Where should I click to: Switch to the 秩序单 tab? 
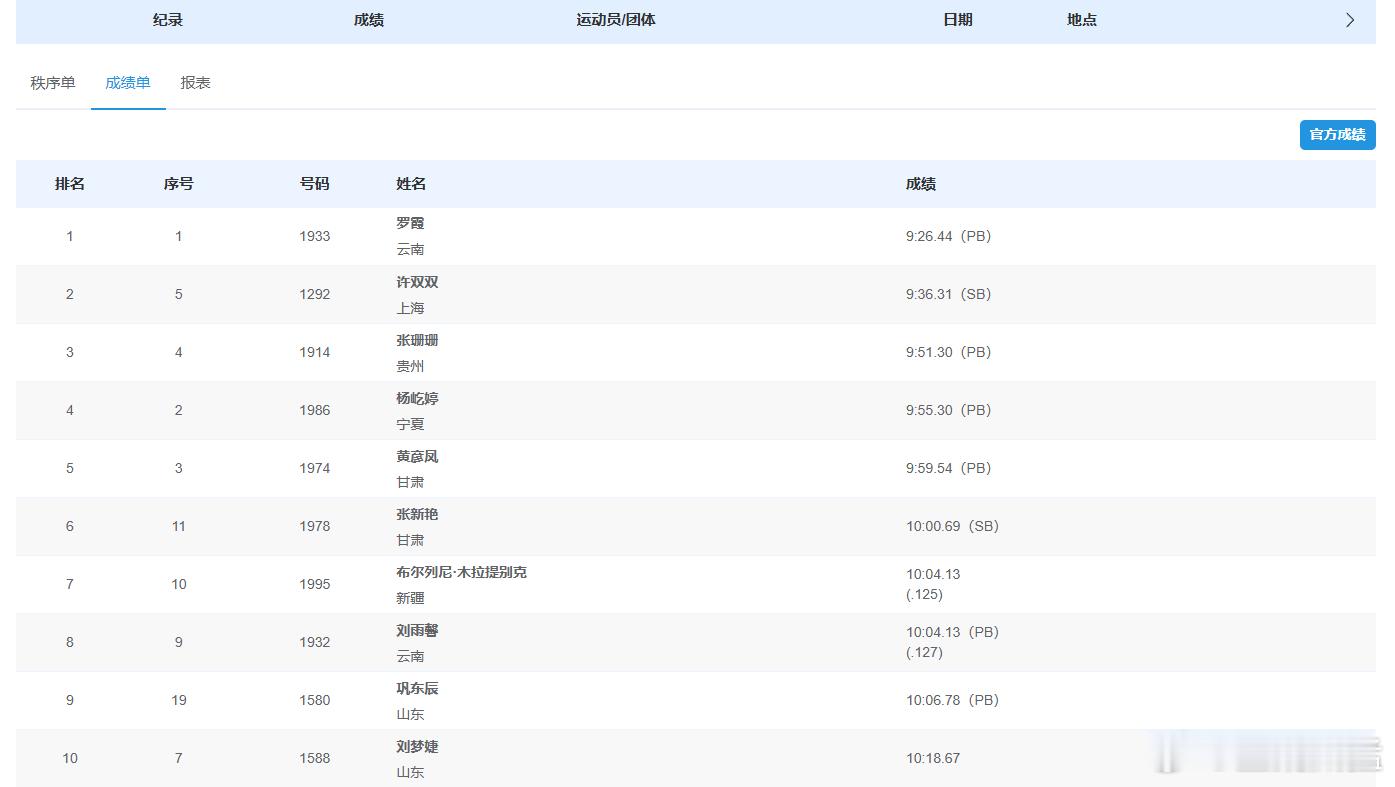pyautogui.click(x=53, y=83)
